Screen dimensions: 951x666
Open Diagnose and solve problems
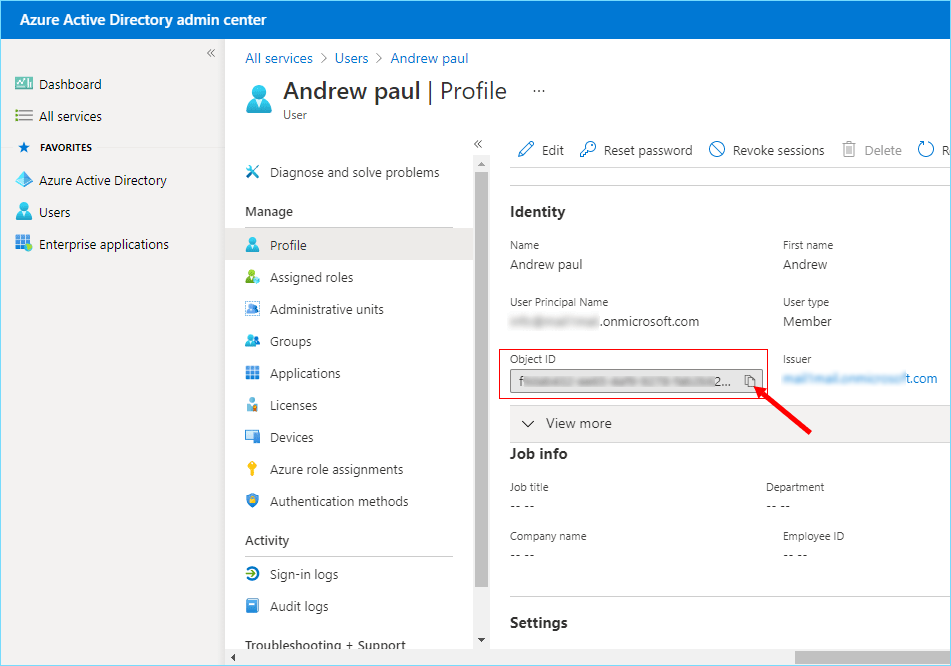coord(354,172)
